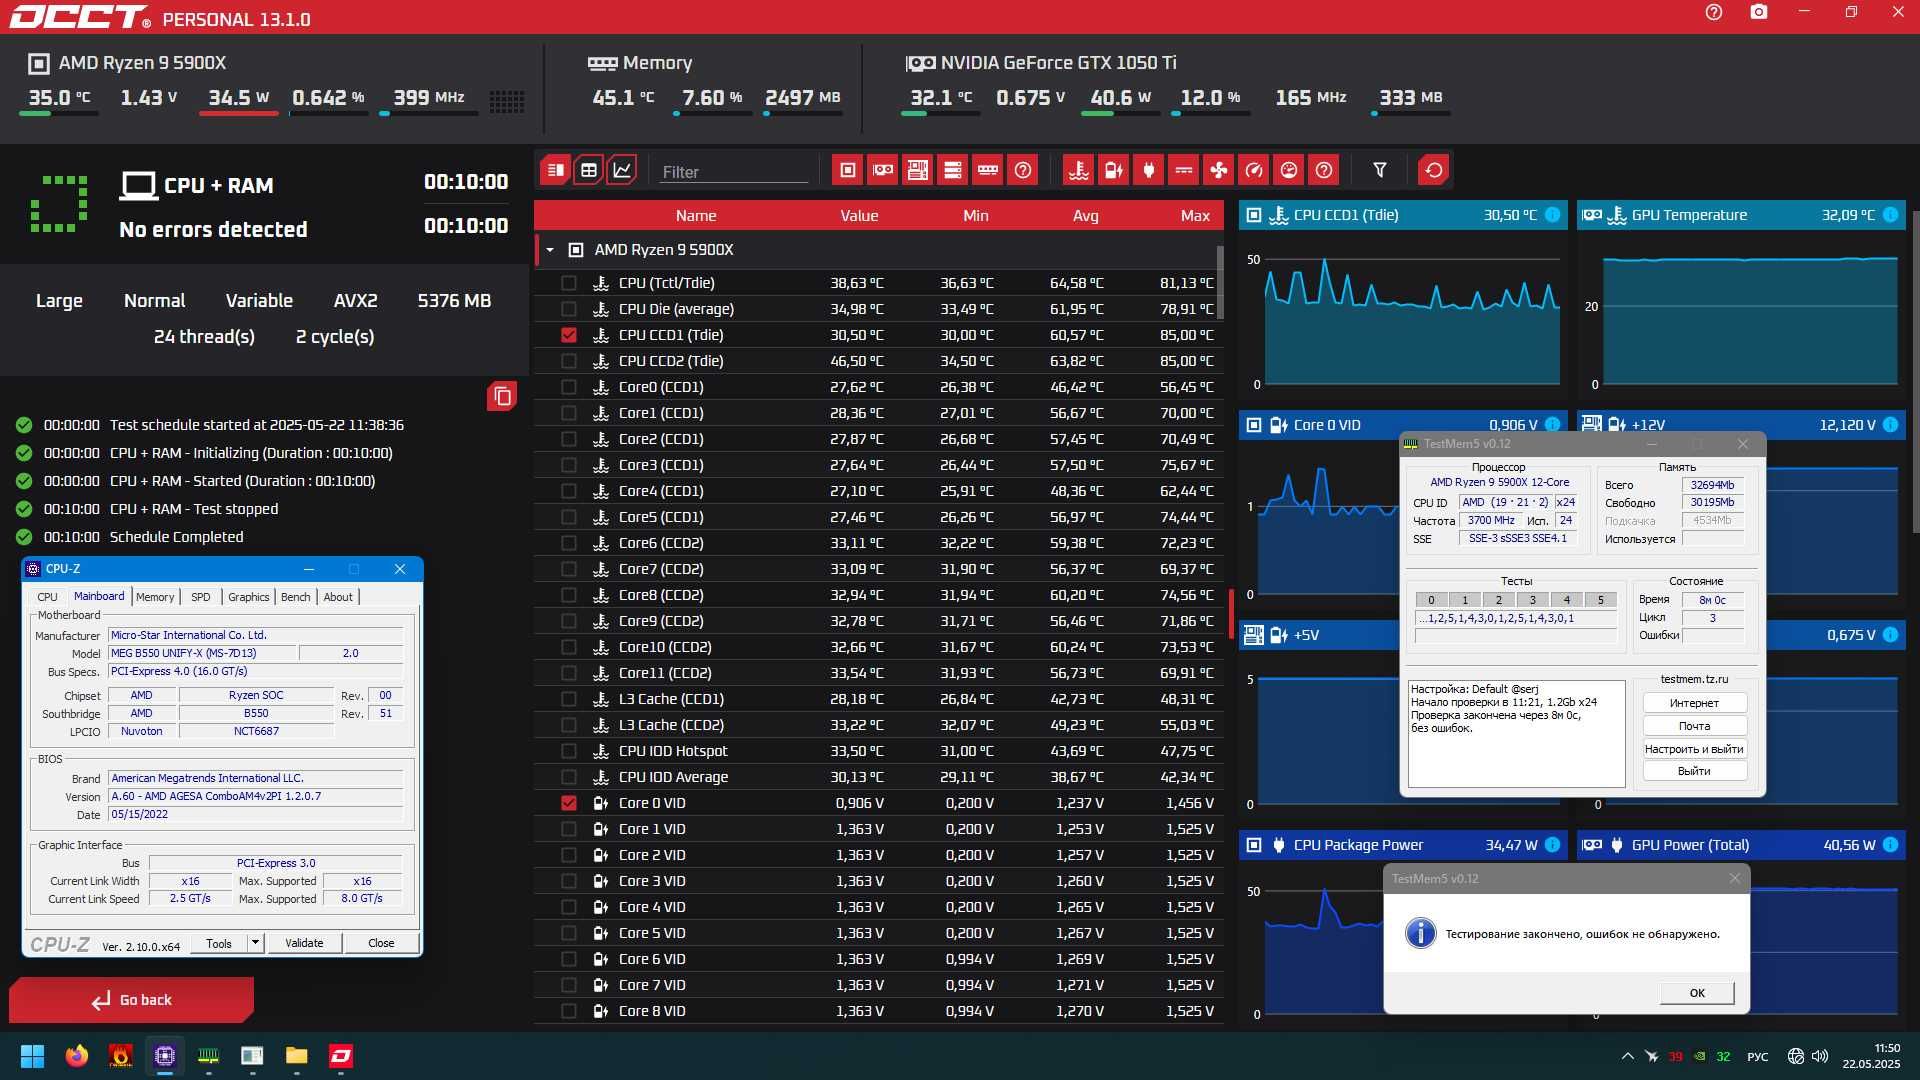Screen dimensions: 1920x1080
Task: Toggle fan sensor type filter
Action: click(x=1218, y=170)
